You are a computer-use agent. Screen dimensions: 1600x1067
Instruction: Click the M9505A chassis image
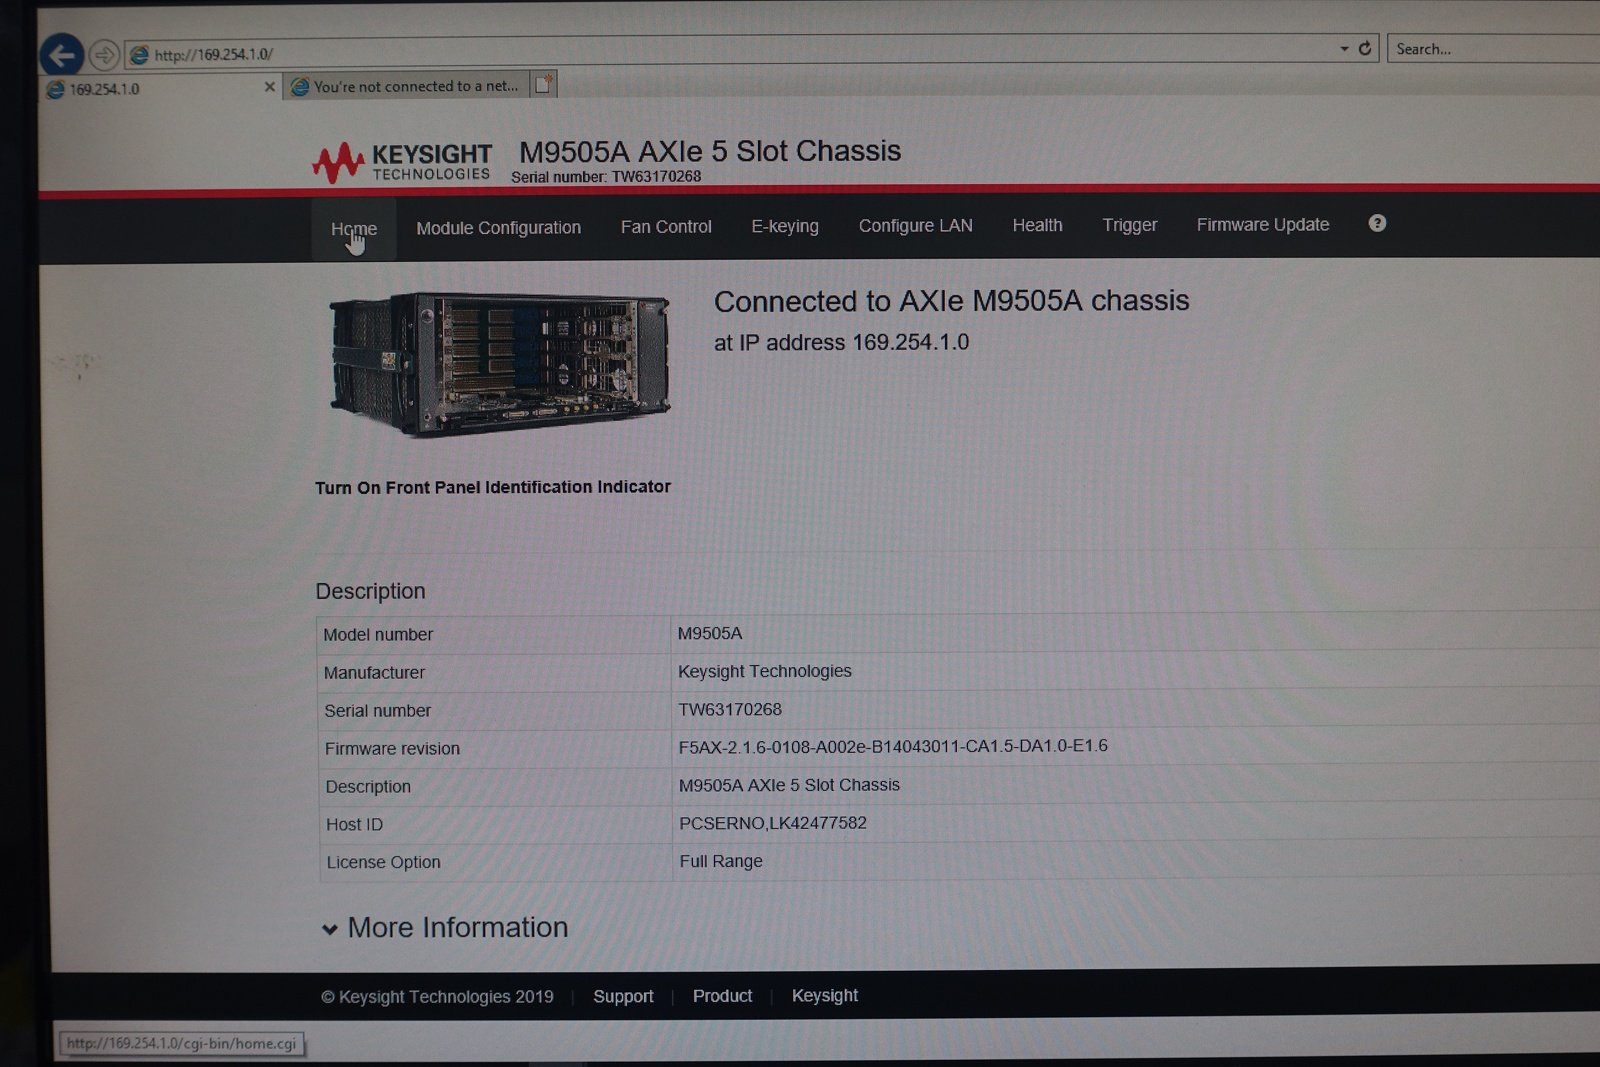click(x=500, y=364)
